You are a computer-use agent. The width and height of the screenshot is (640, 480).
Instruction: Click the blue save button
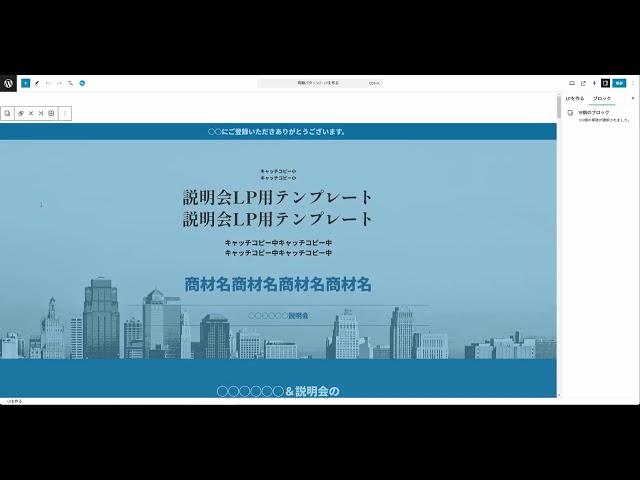tap(619, 83)
